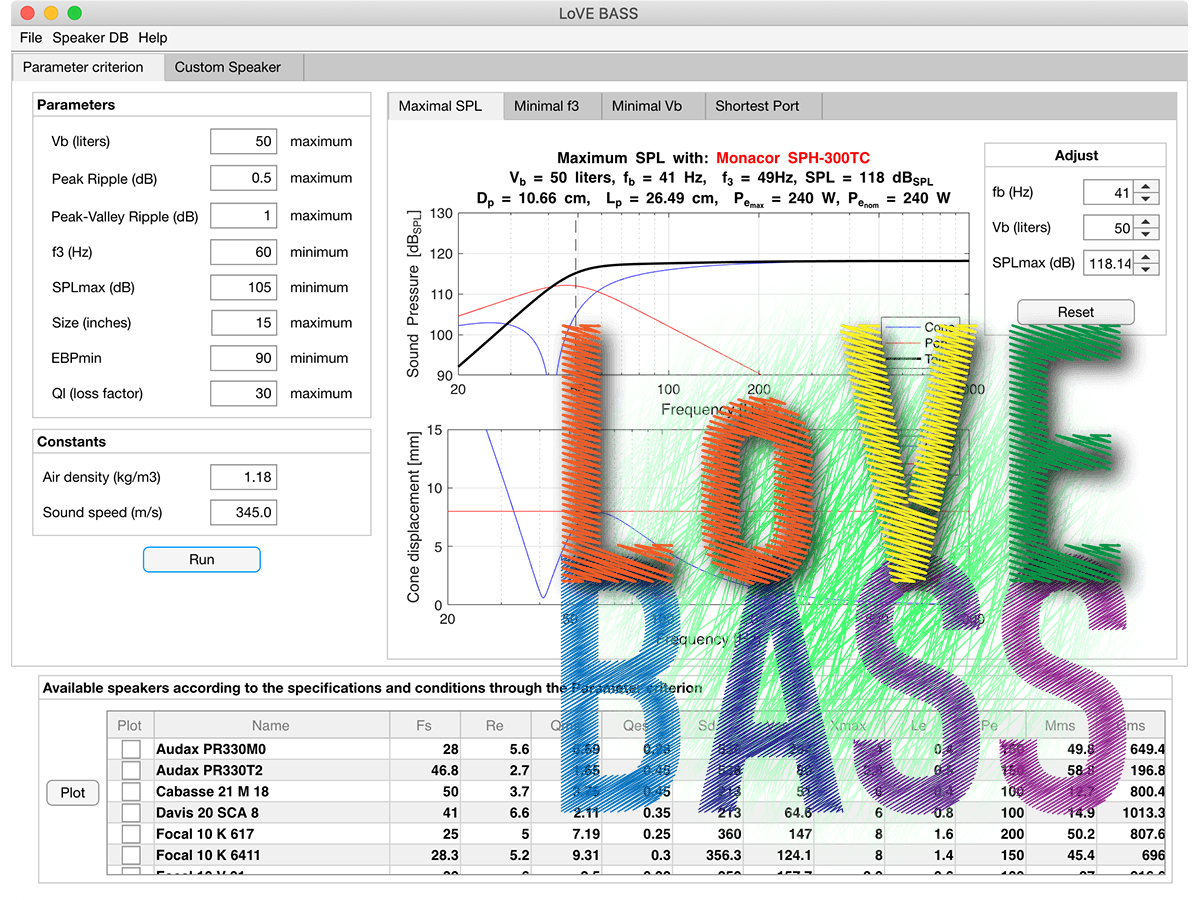The height and width of the screenshot is (900, 1200).
Task: Select the Minimal f3 plot tab
Action: tap(551, 106)
